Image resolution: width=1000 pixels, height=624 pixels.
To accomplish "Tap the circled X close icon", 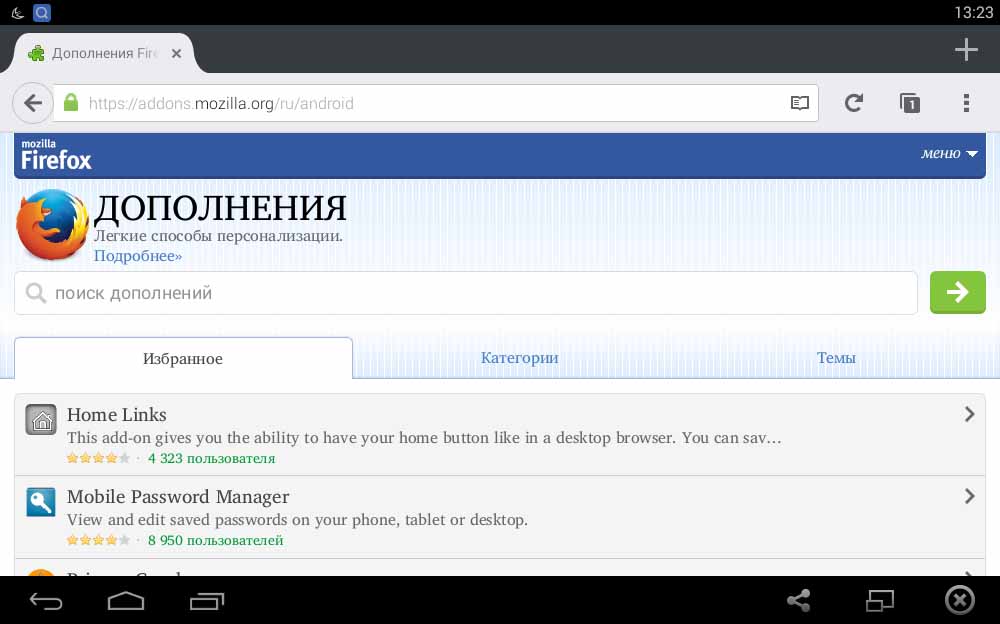I will [x=960, y=600].
